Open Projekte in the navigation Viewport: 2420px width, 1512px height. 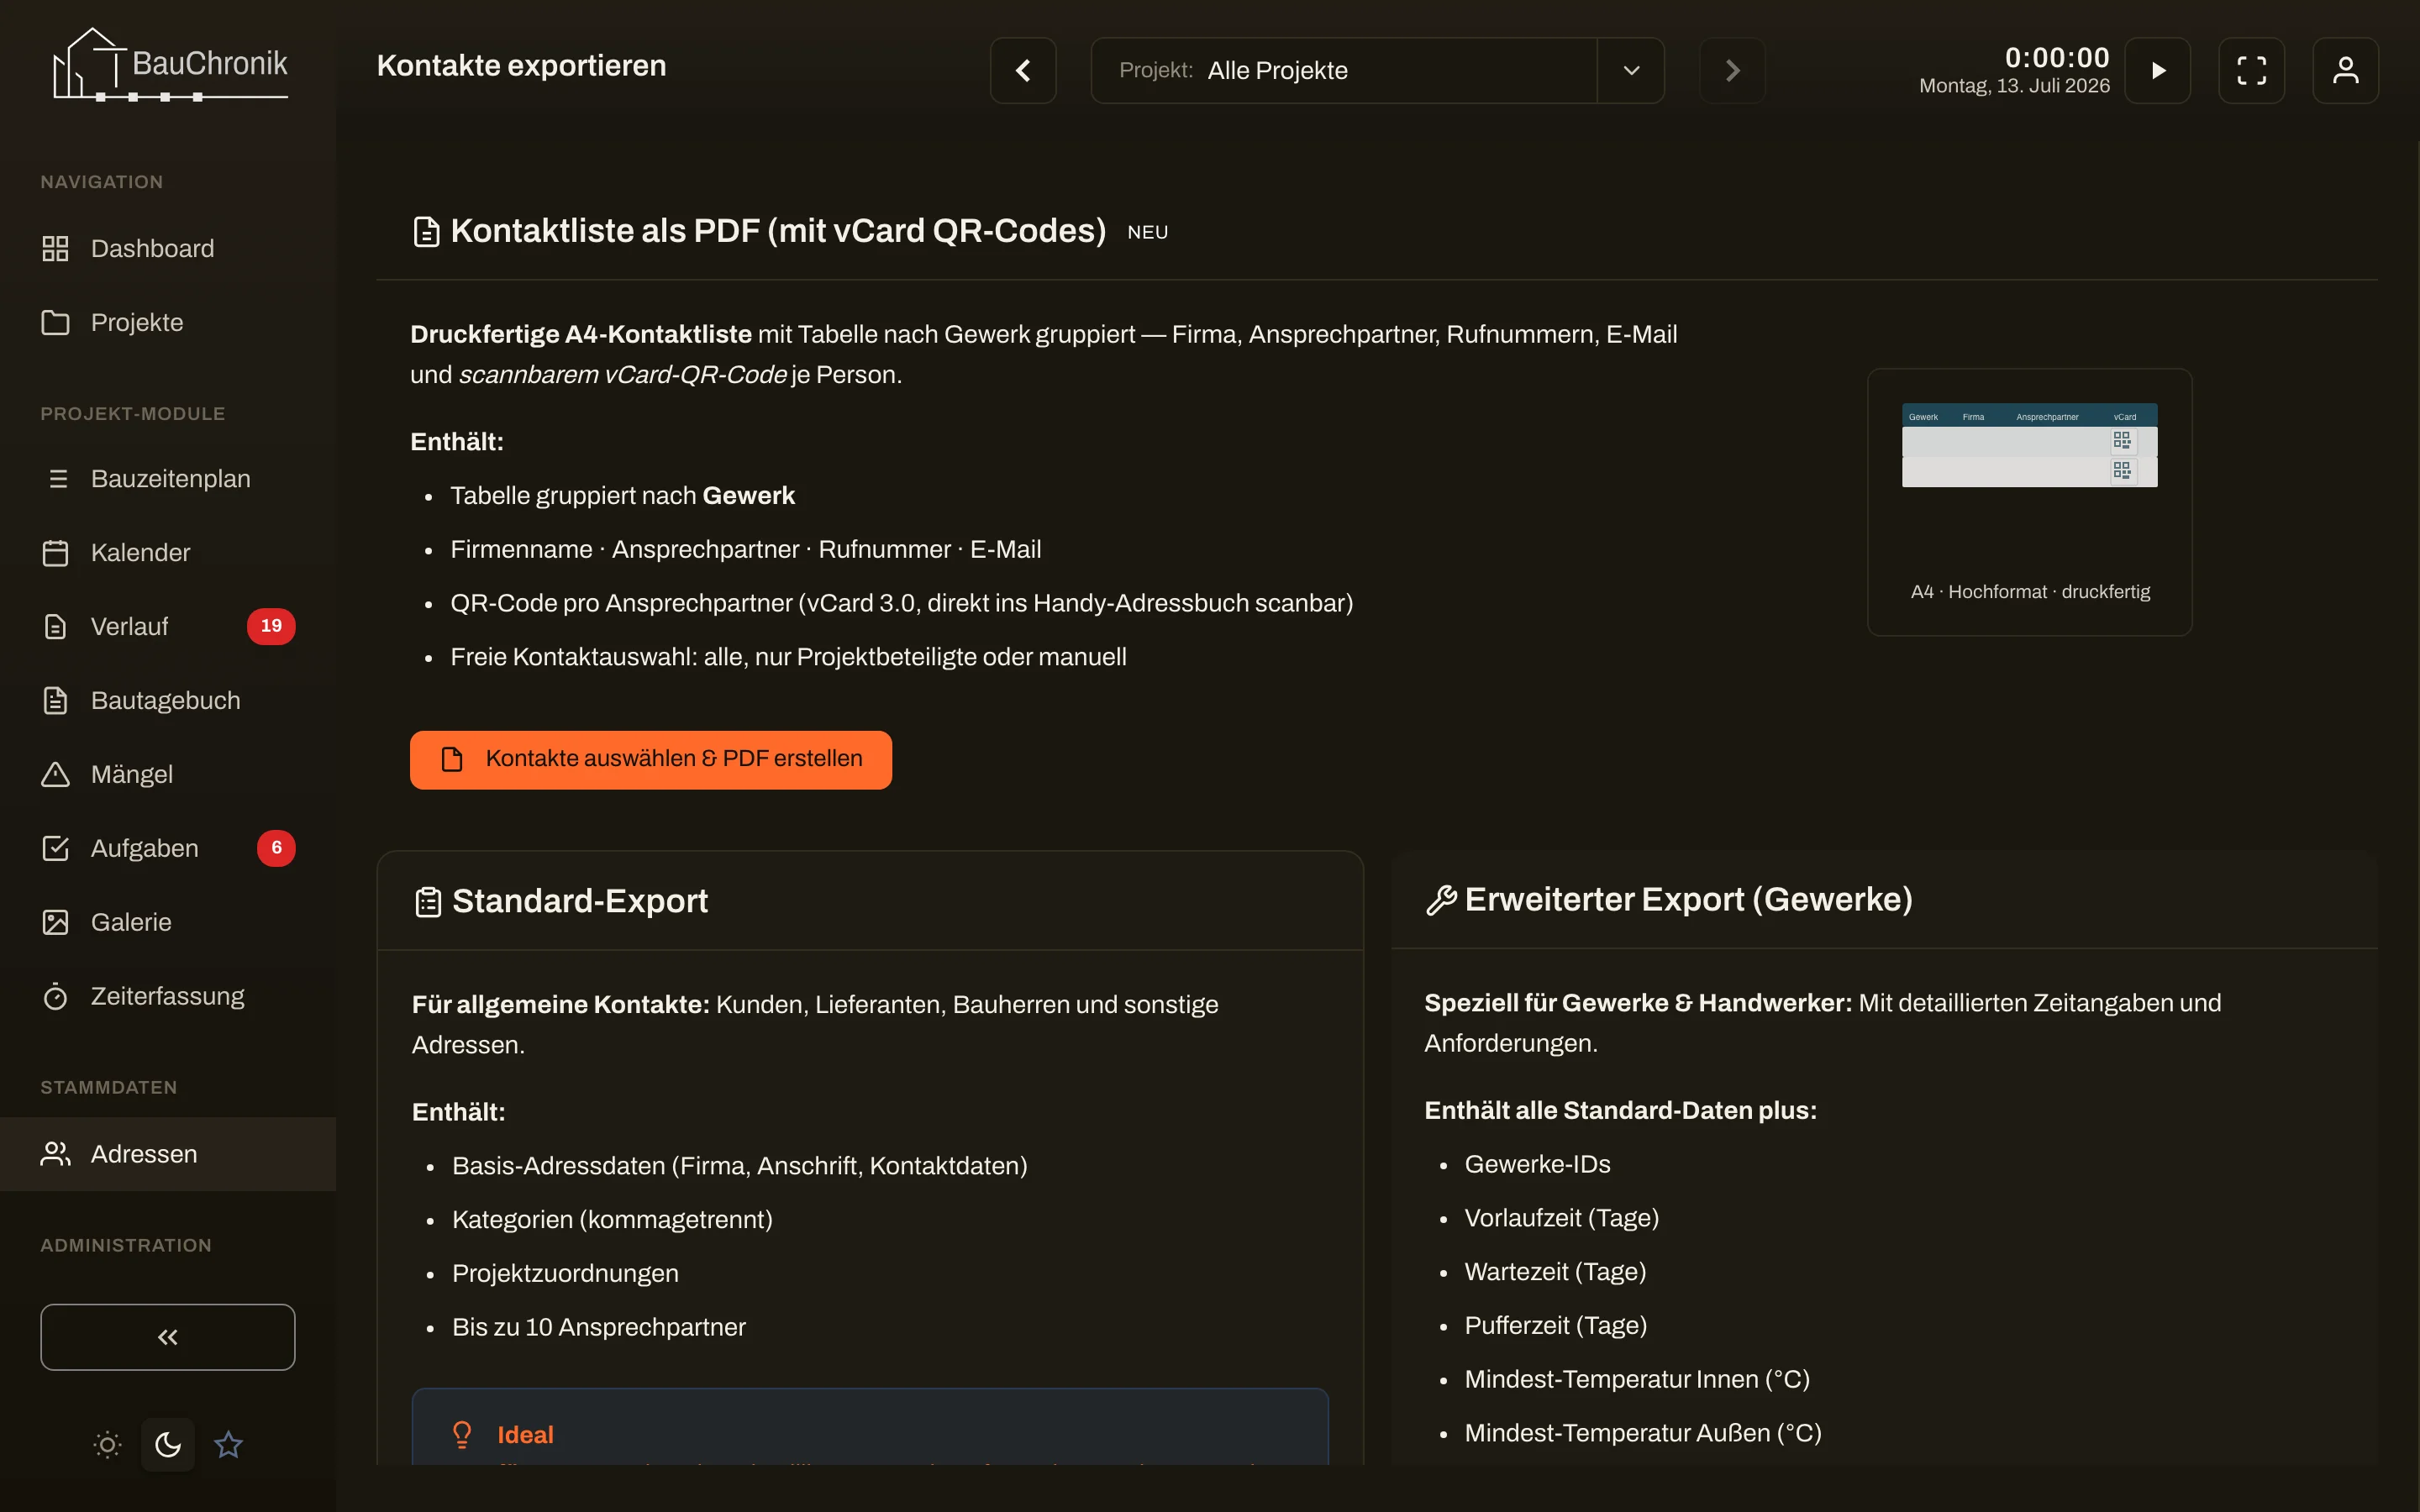(168, 323)
